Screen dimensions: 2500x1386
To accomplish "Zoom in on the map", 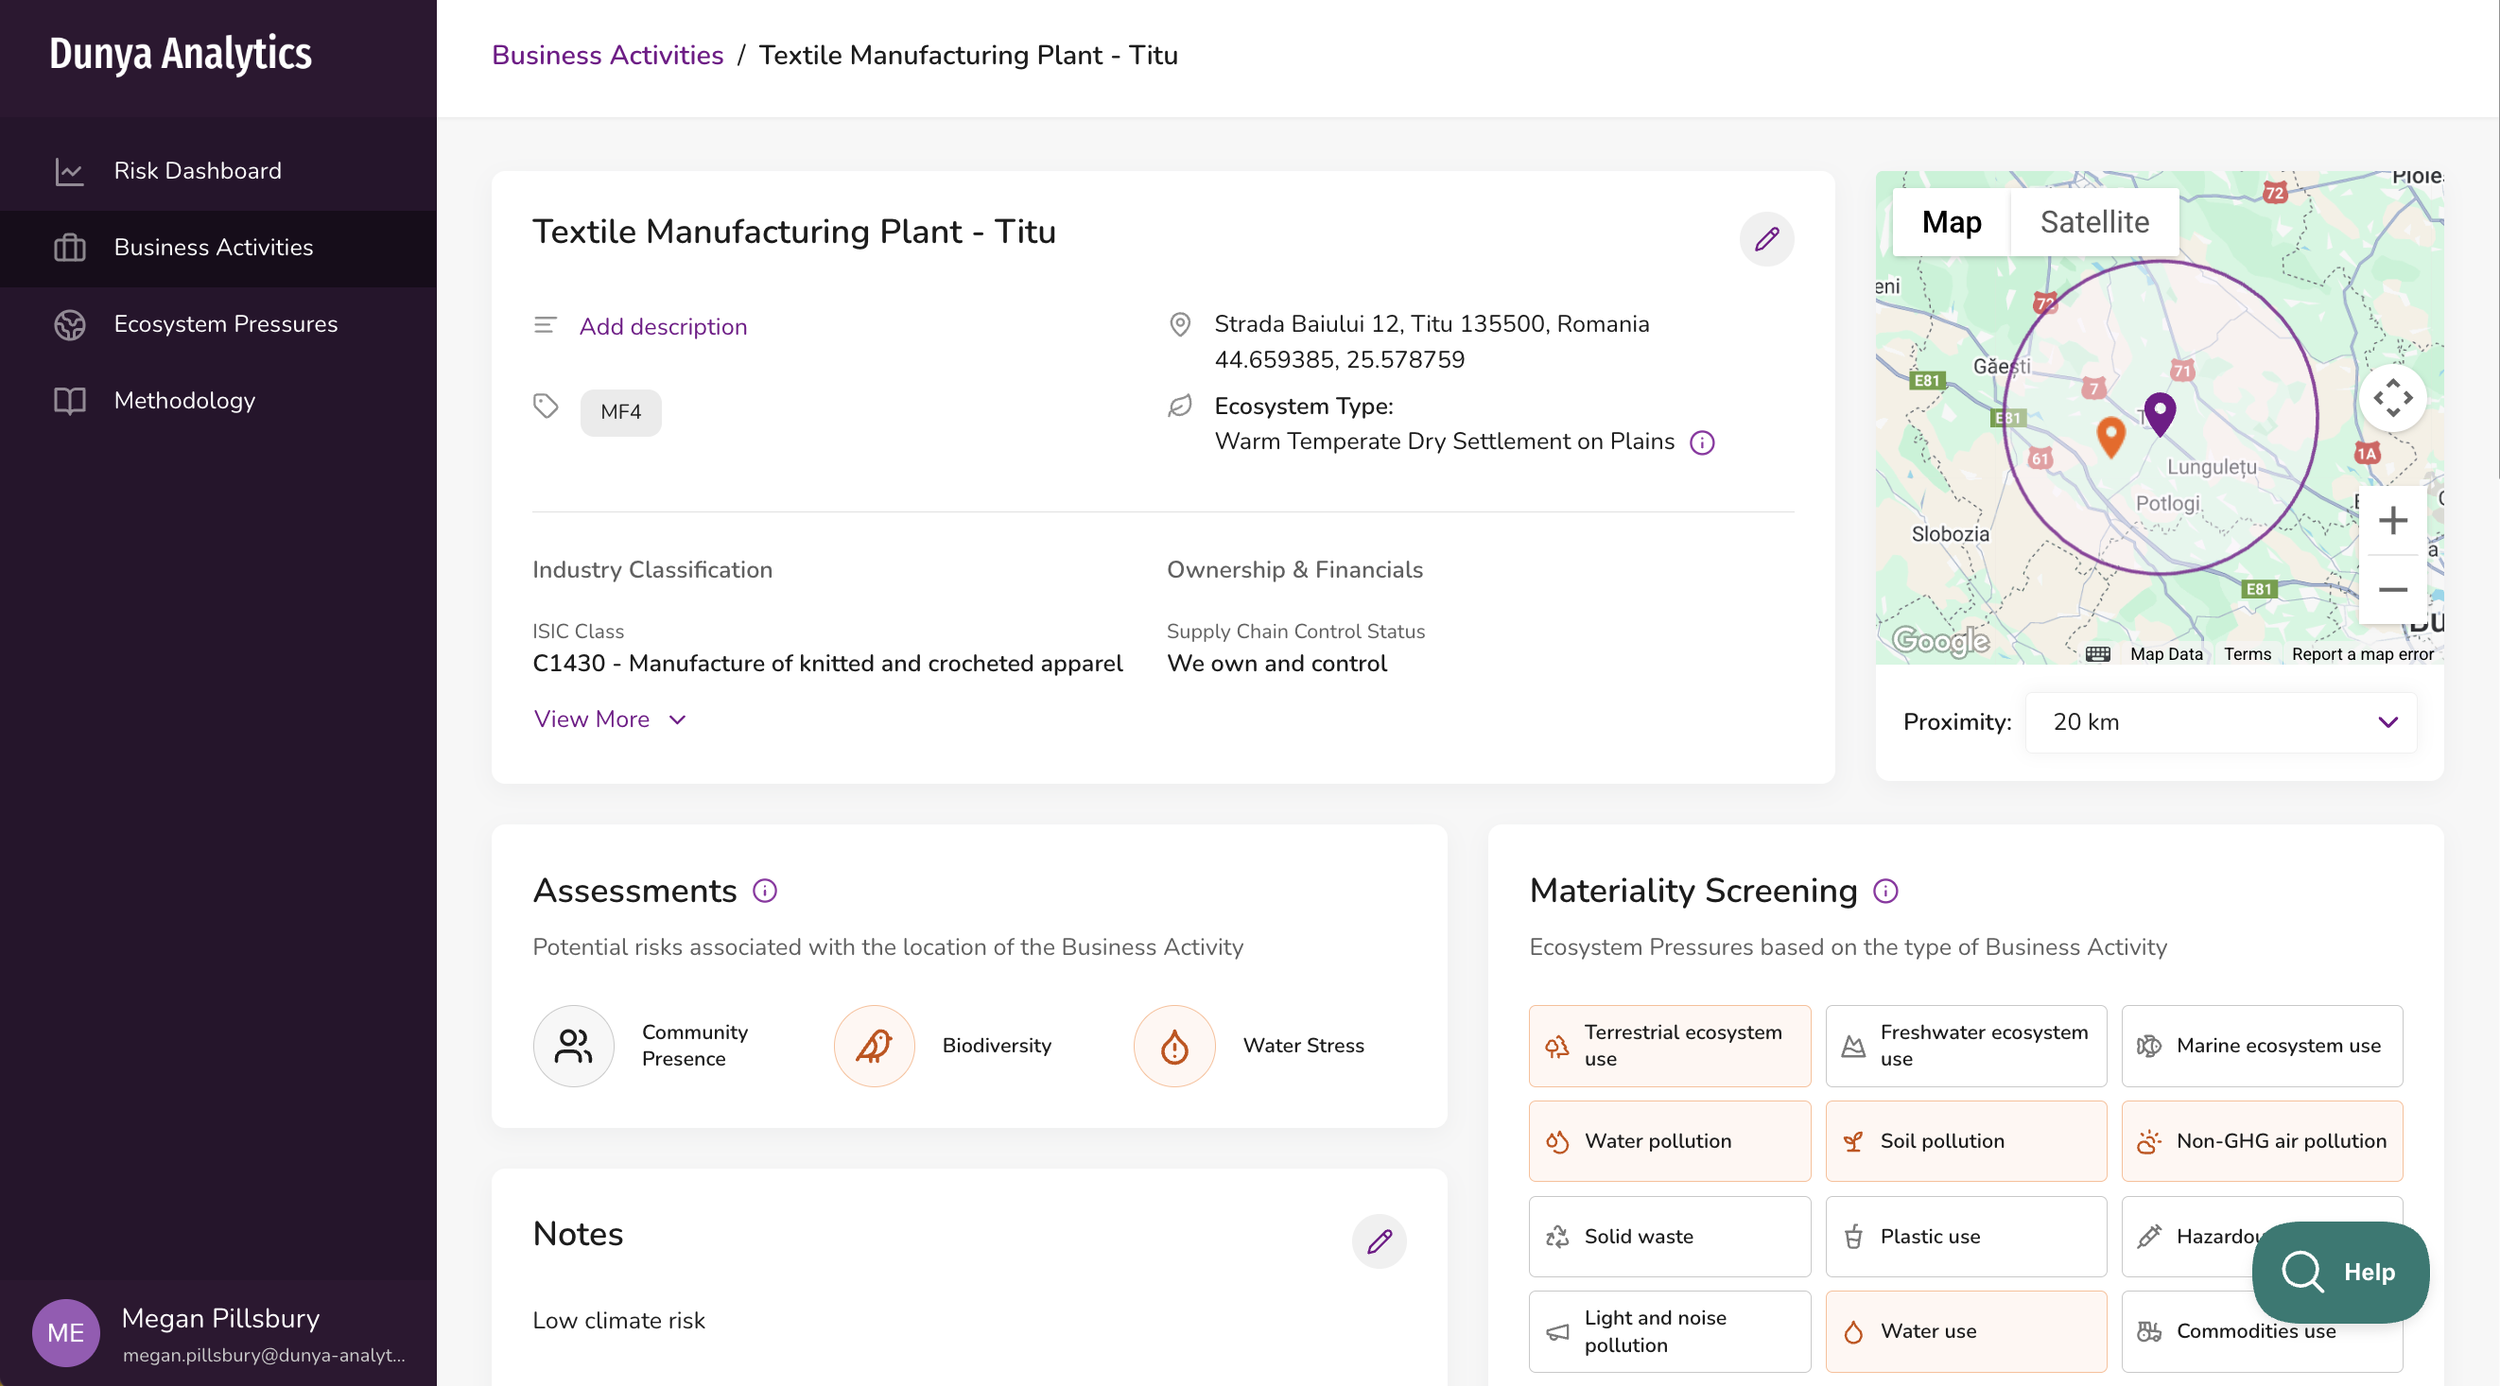I will coord(2392,520).
